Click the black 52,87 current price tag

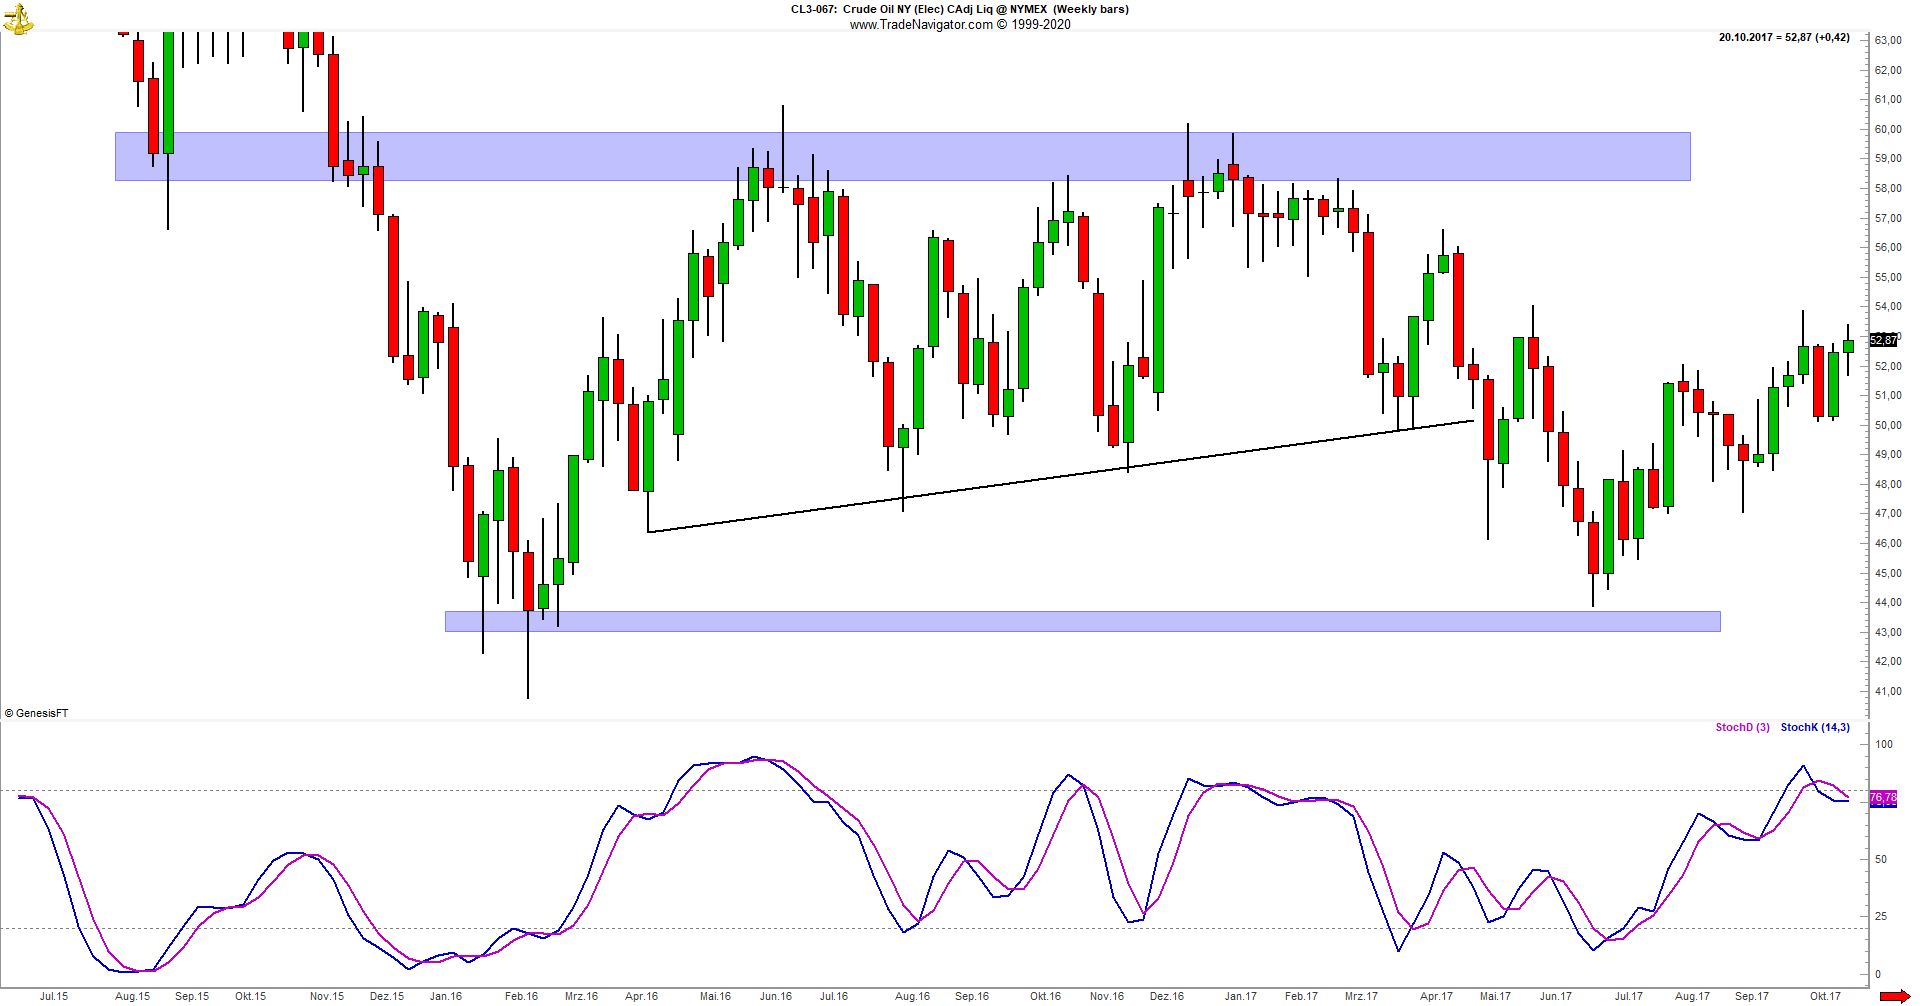[x=1883, y=340]
